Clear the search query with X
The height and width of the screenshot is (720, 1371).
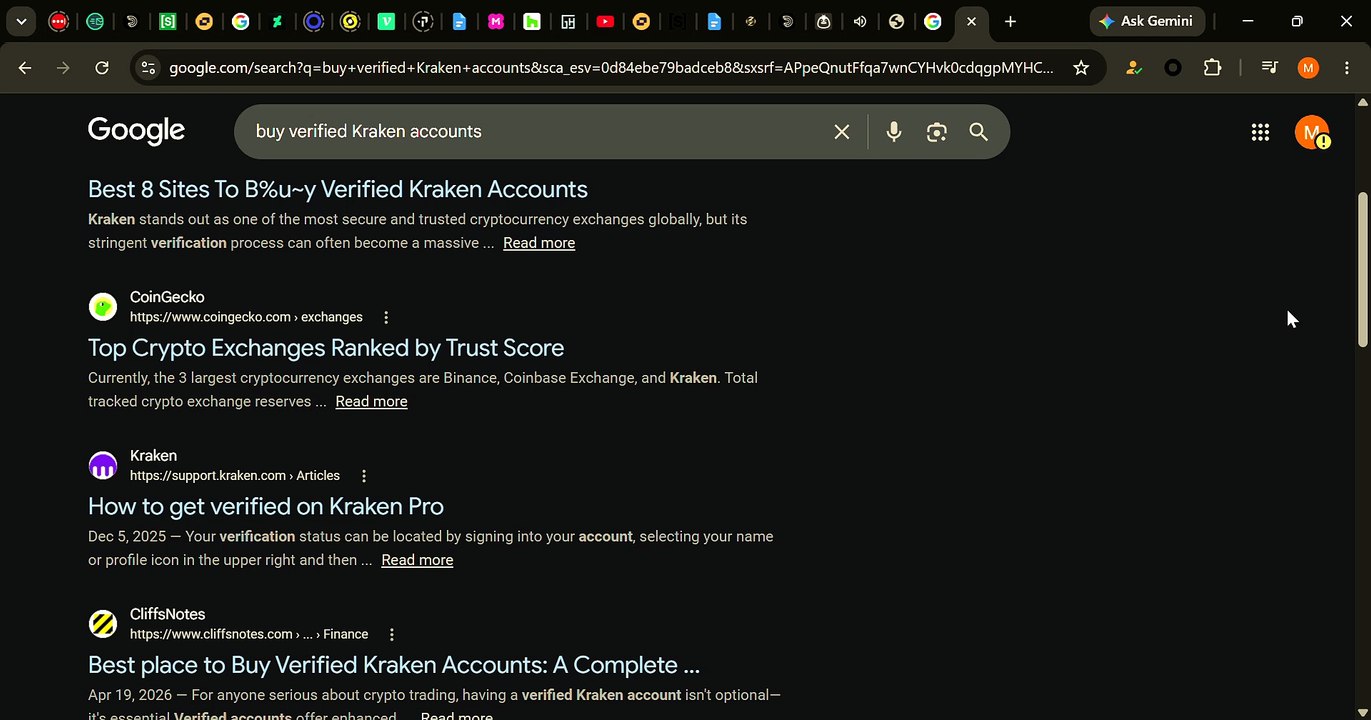pos(842,132)
